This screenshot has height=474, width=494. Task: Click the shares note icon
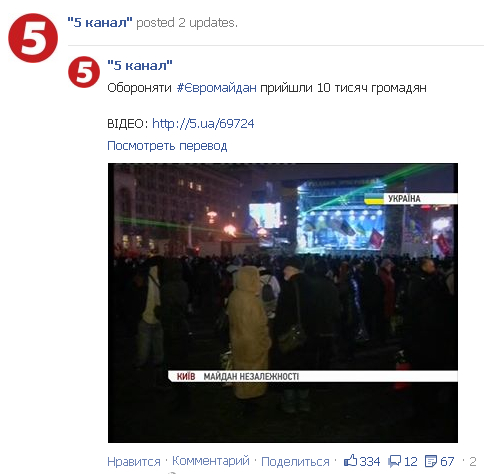tap(431, 462)
